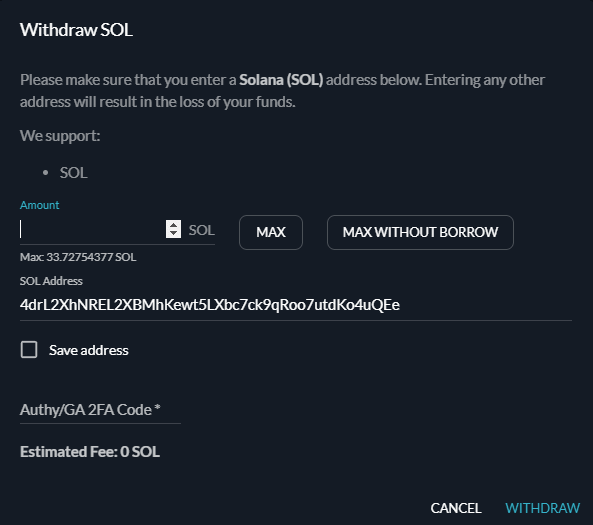
Task: Tick the Save address checkbox
Action: click(x=29, y=349)
